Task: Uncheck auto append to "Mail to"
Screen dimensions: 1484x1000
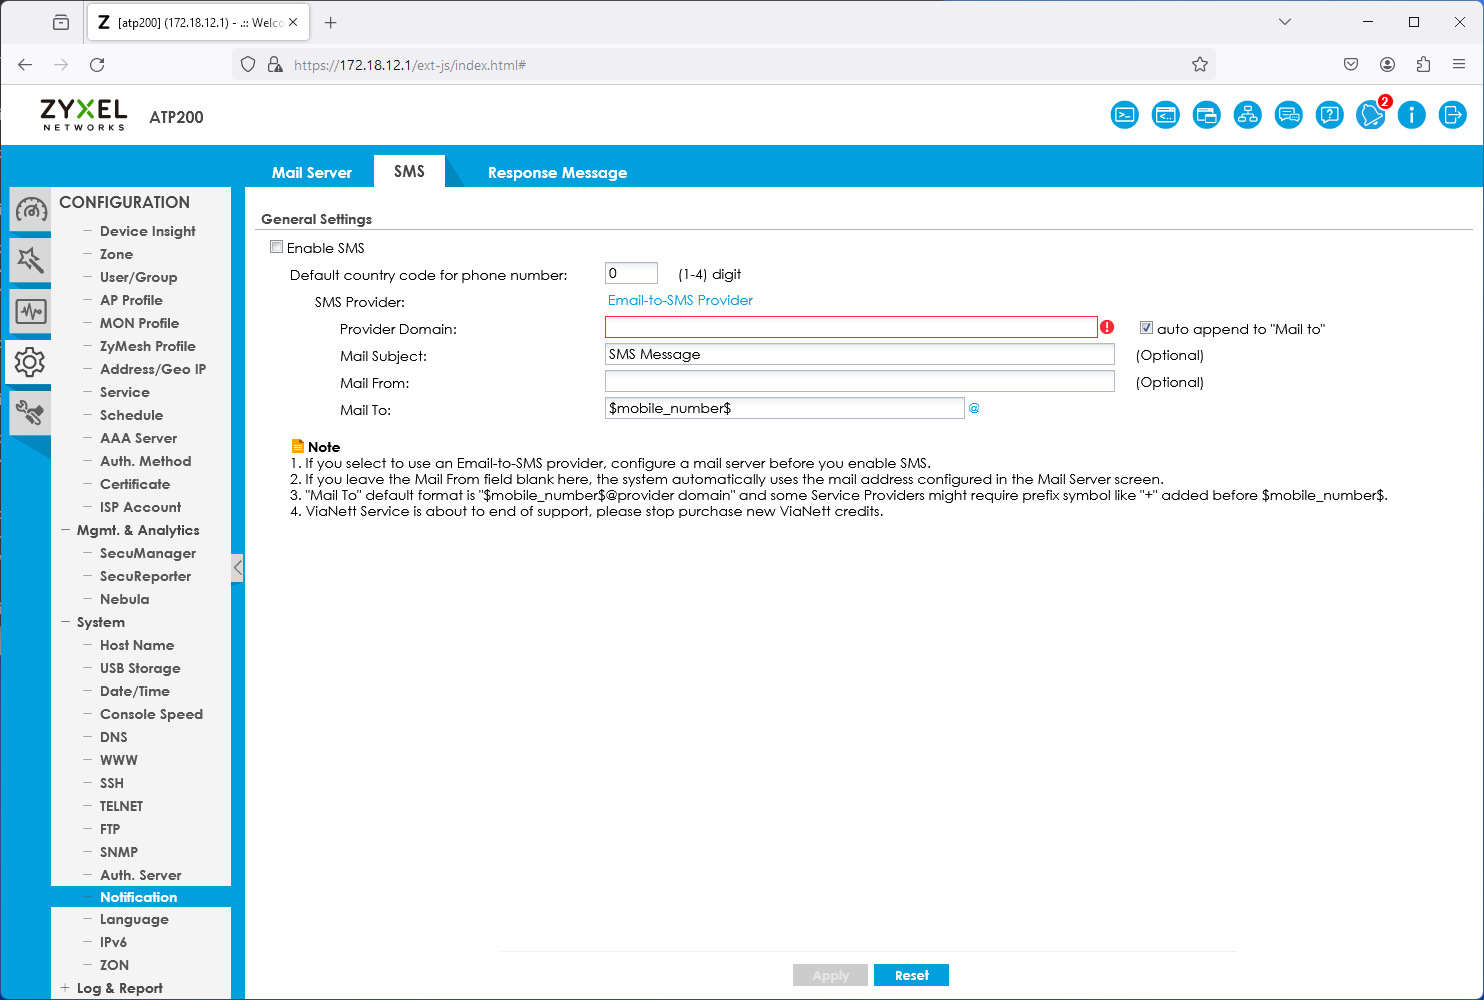Action: coord(1147,328)
